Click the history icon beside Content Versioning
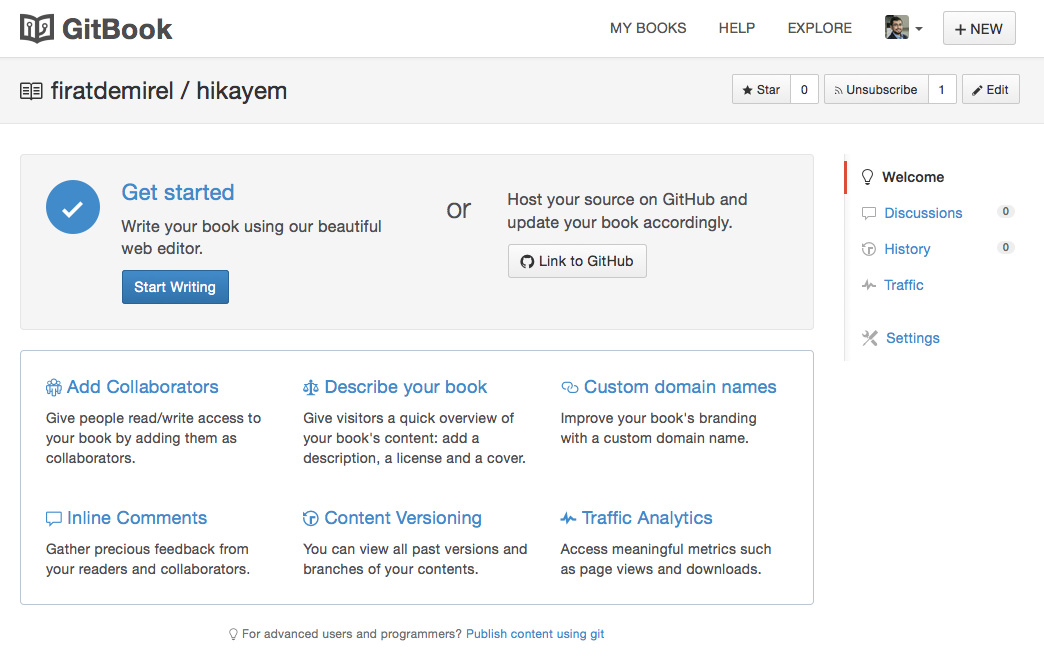1044x665 pixels. pyautogui.click(x=311, y=518)
